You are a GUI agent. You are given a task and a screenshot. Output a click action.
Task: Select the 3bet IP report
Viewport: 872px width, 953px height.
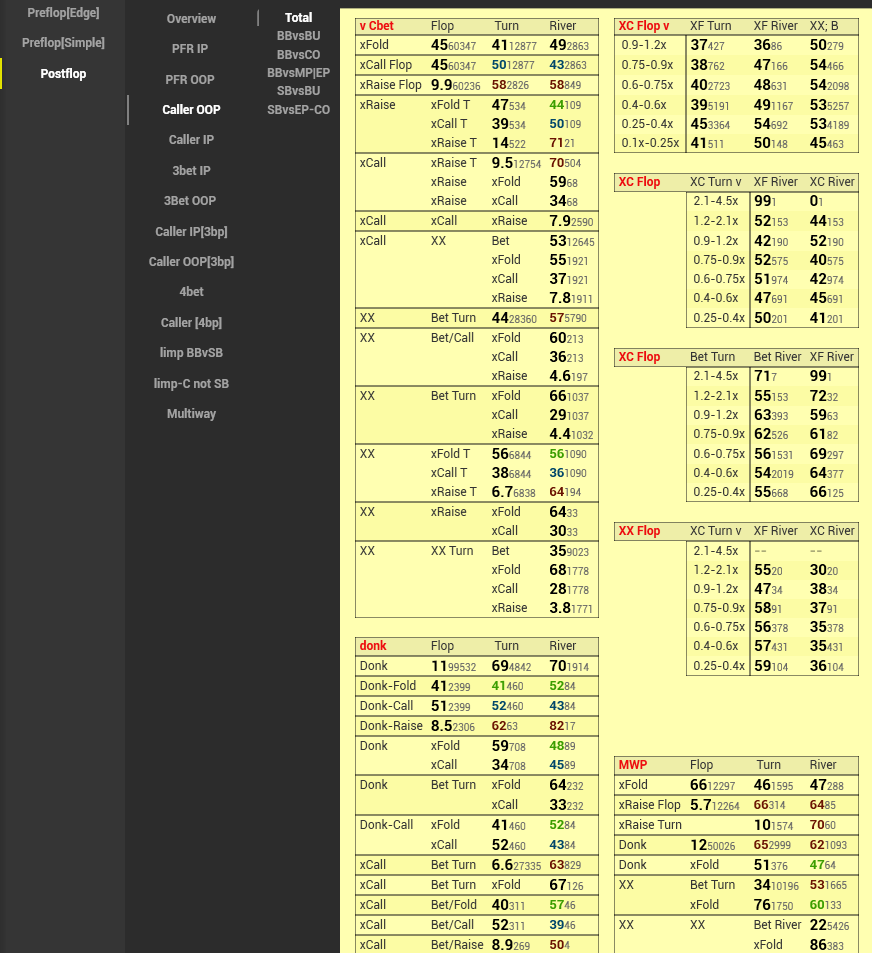[x=191, y=171]
